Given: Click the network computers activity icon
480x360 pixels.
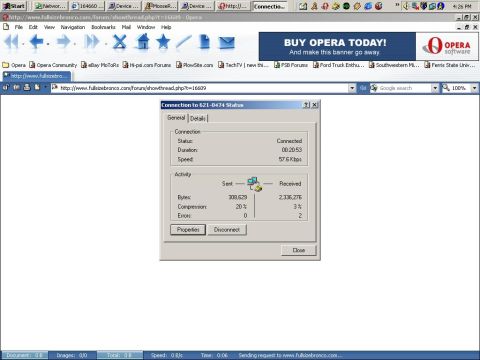Looking at the screenshot, I should (254, 184).
